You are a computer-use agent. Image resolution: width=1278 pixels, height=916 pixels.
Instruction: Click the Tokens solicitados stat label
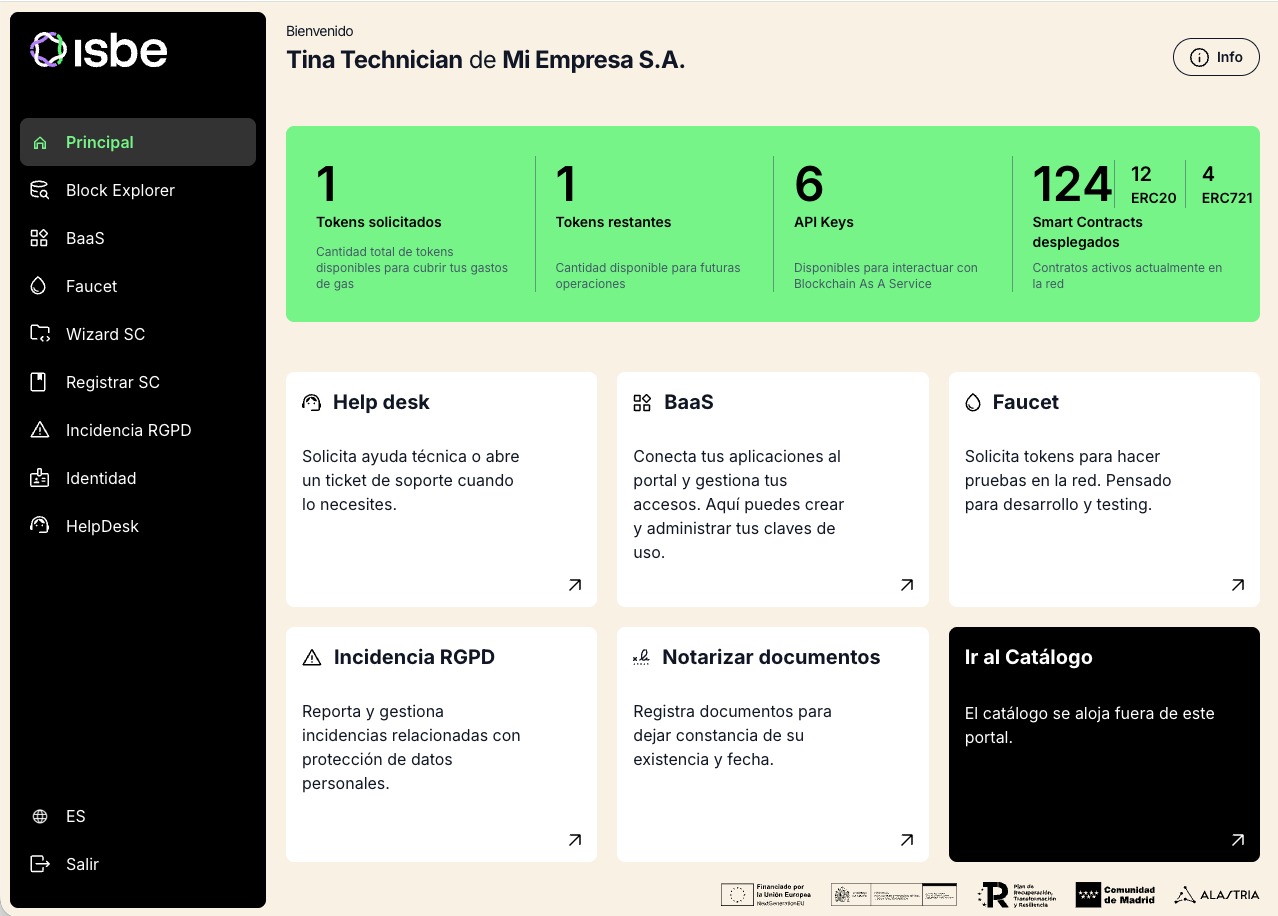pos(379,222)
